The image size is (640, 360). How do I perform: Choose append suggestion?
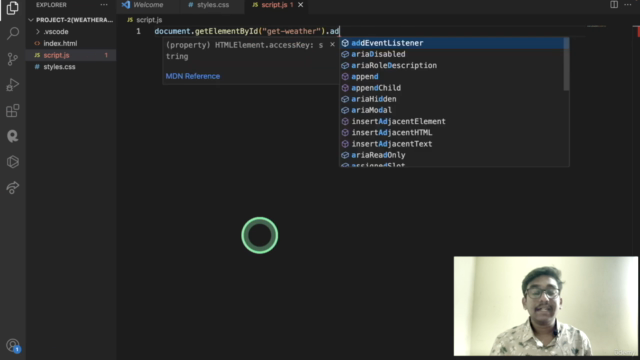[x=452, y=76]
